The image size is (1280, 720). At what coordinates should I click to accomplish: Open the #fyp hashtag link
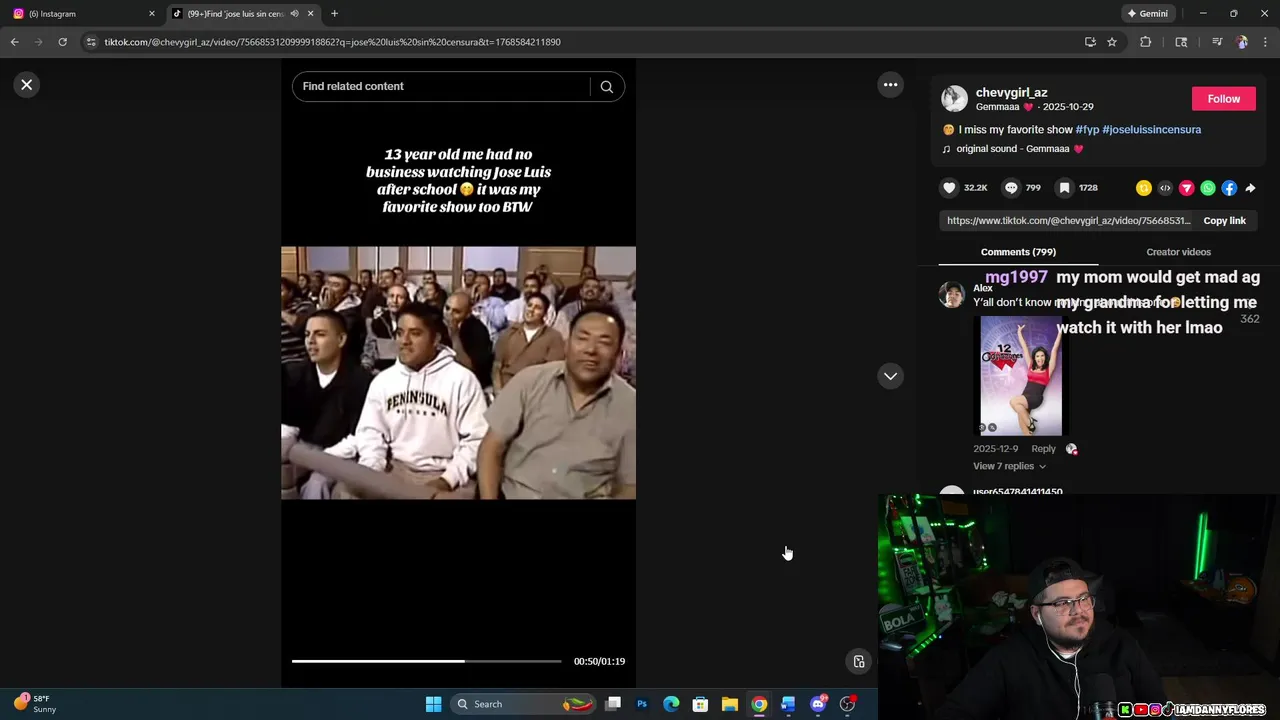click(1087, 130)
